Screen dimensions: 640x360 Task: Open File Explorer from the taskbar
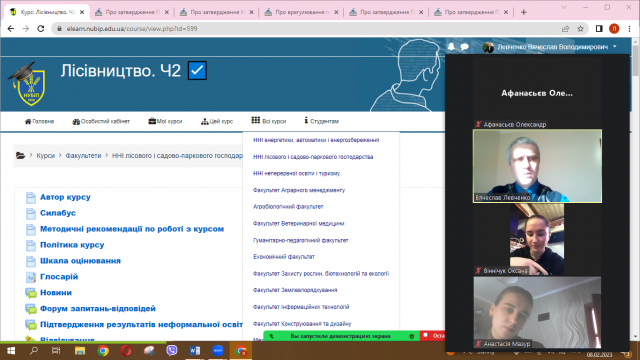pos(80,351)
